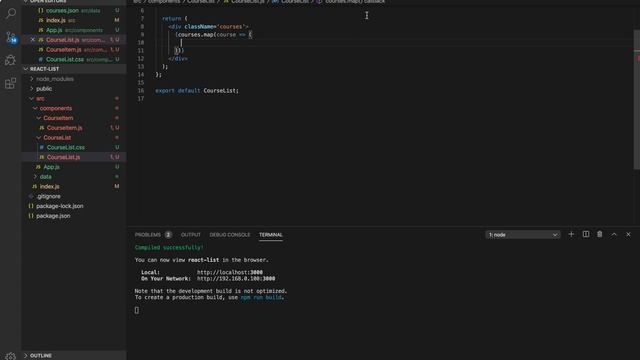Click the className='courses' code line
Screen dimensions: 640x360
(208, 27)
